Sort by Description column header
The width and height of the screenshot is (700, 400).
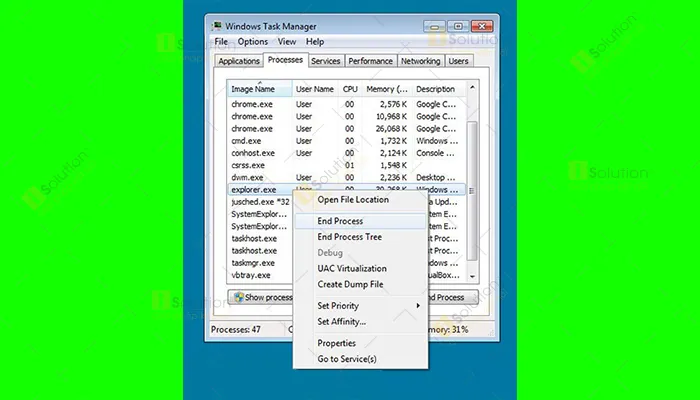pos(439,89)
